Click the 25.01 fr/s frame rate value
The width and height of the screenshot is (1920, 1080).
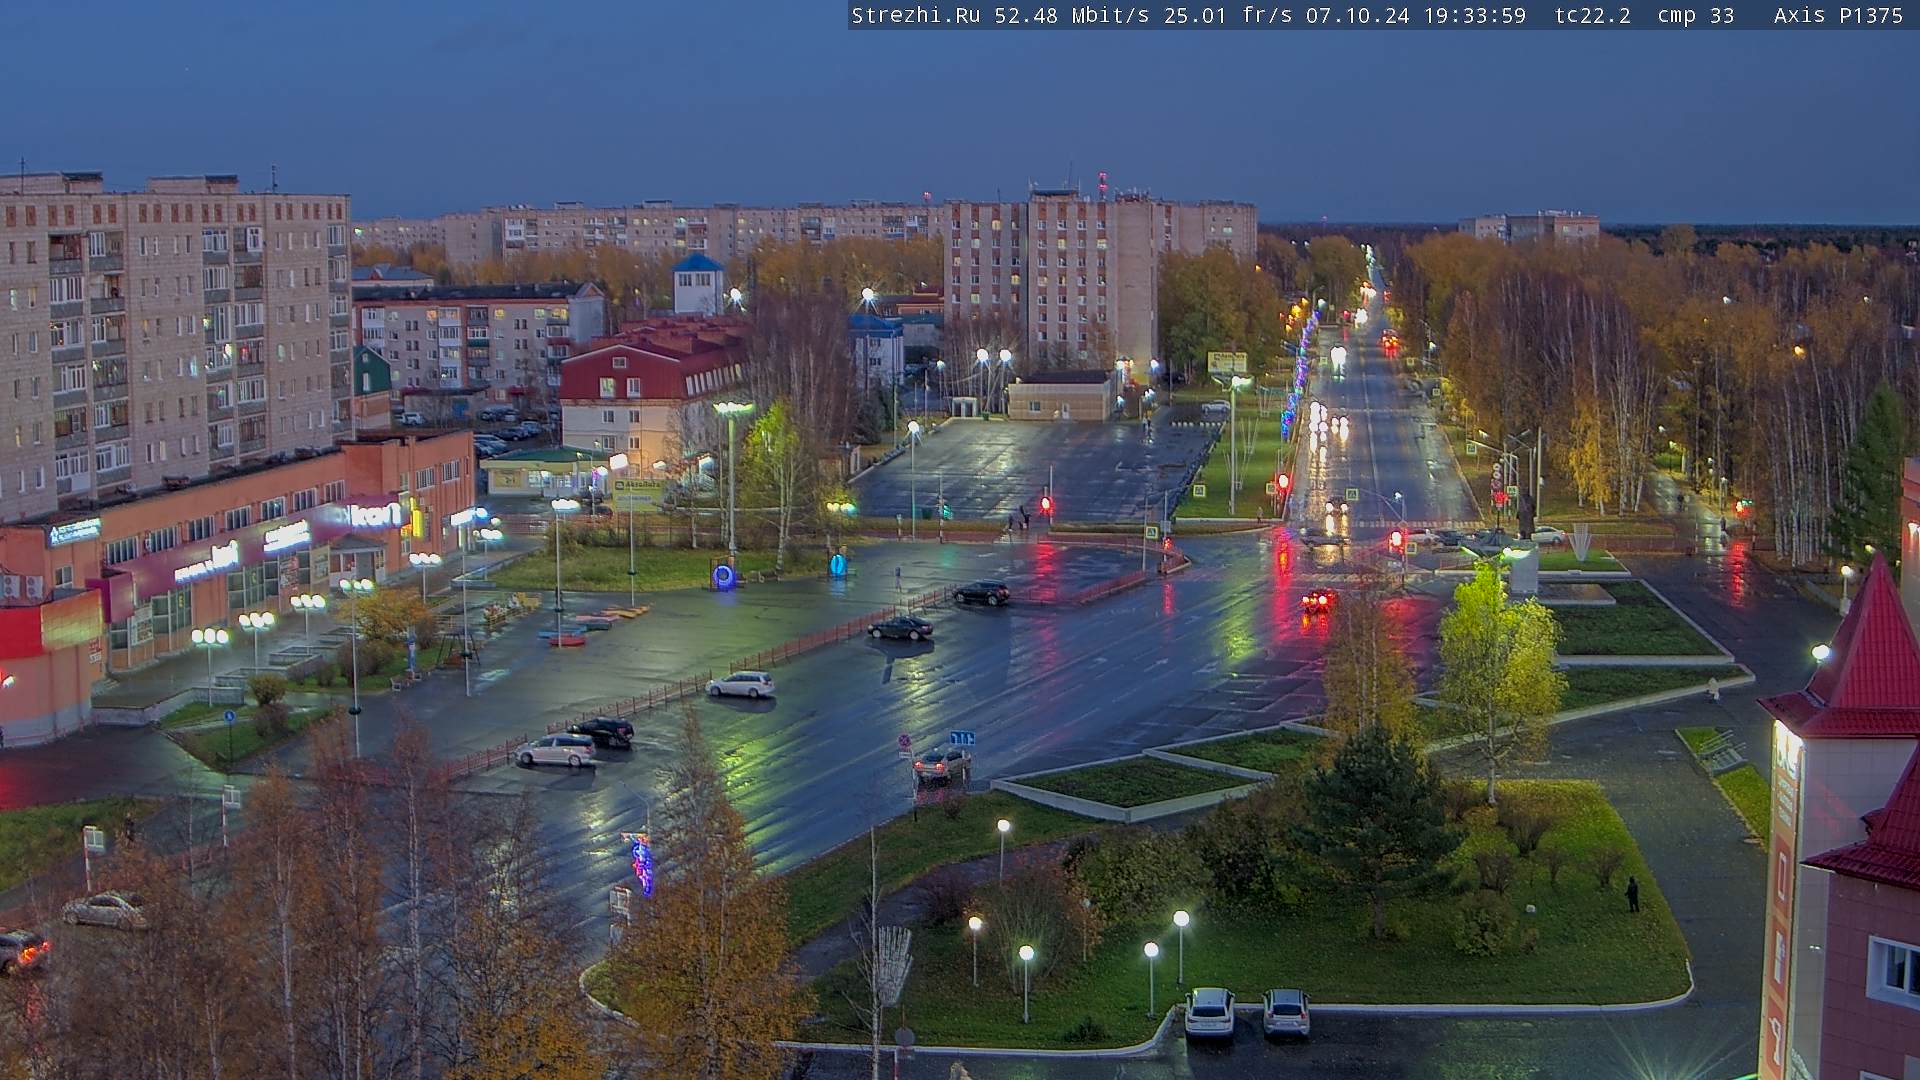1228,15
